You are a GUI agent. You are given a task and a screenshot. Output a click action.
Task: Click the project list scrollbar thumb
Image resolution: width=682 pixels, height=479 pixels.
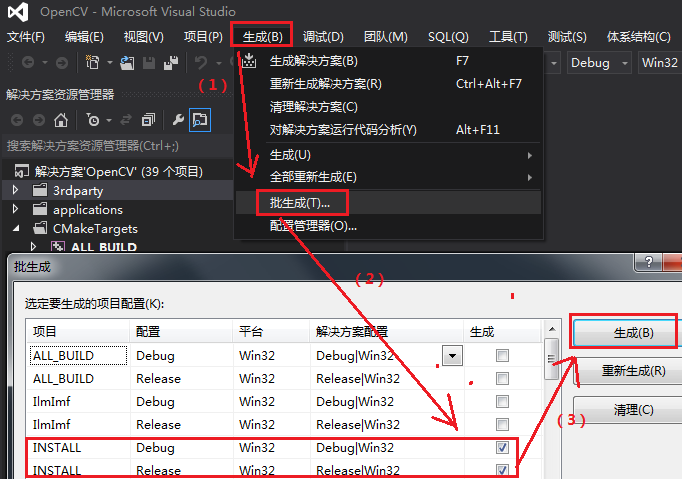click(552, 358)
